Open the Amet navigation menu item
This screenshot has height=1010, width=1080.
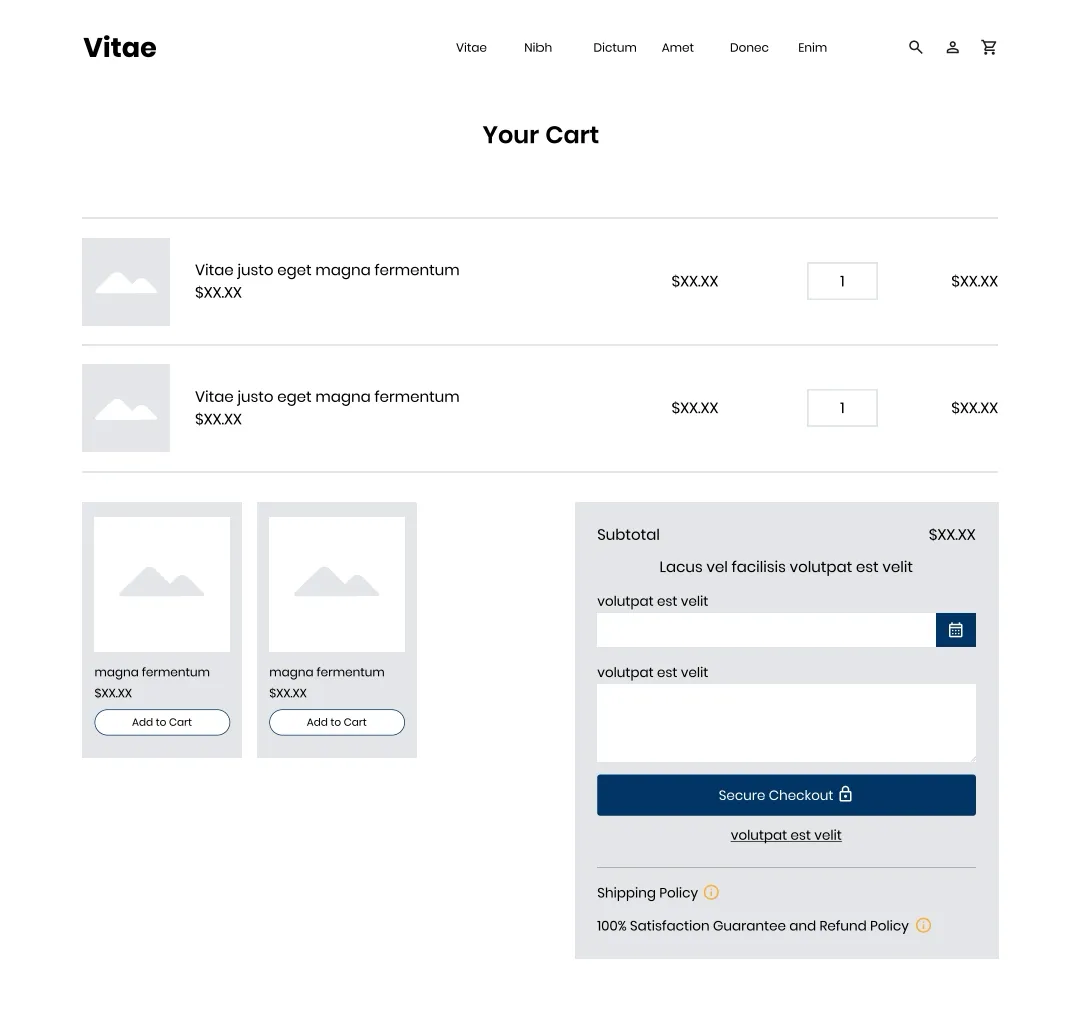678,48
